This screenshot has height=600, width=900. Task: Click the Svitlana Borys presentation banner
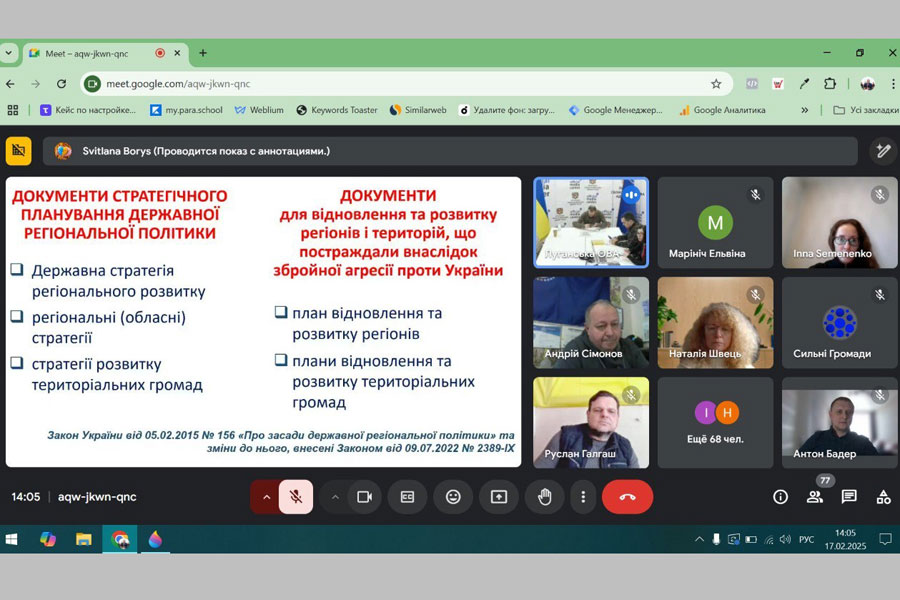tap(450, 151)
